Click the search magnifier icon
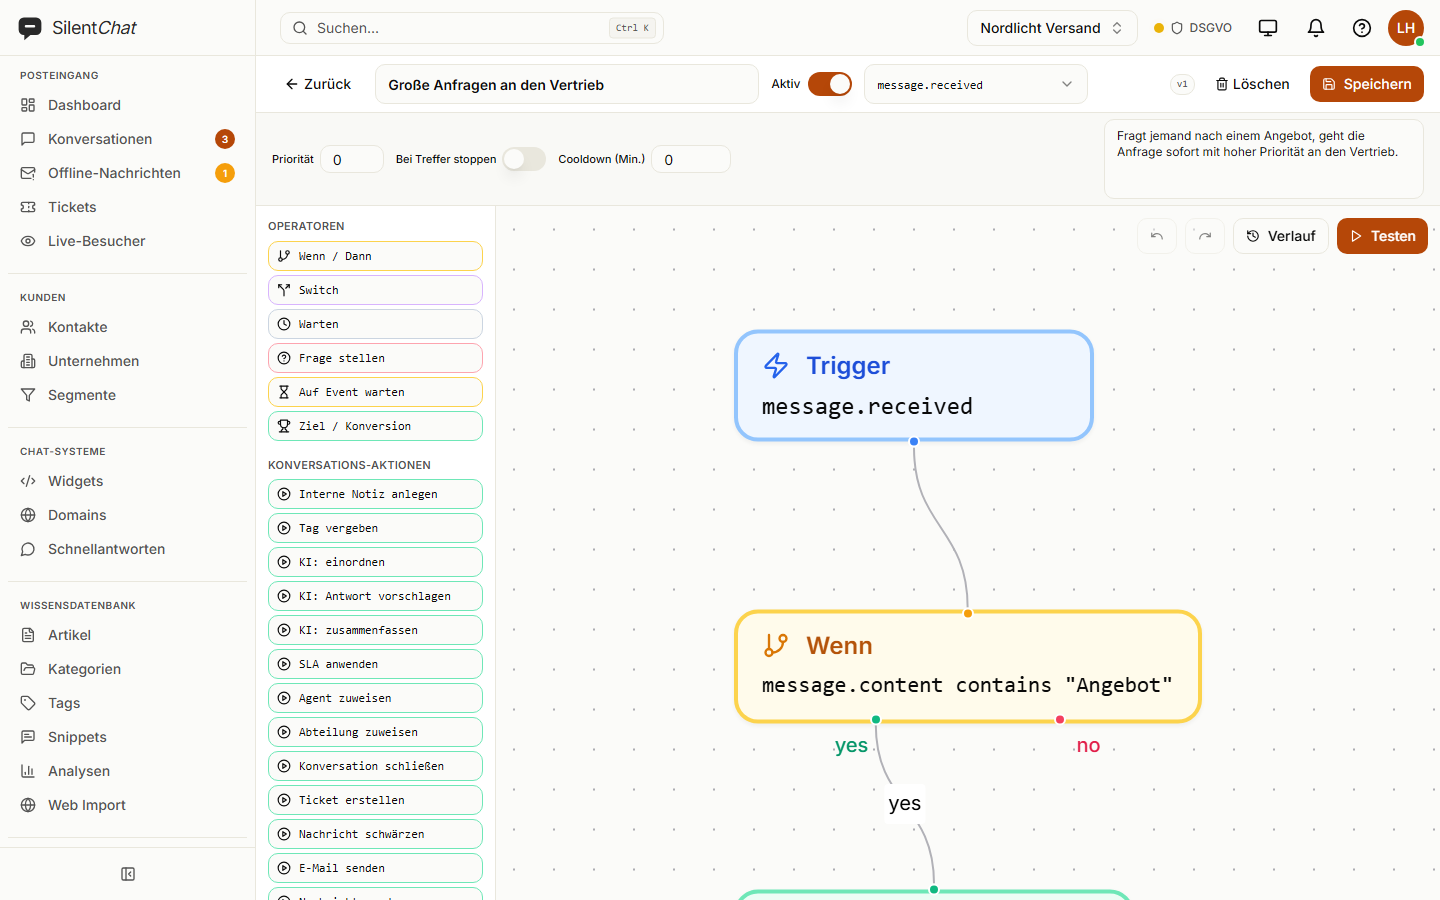 point(299,28)
